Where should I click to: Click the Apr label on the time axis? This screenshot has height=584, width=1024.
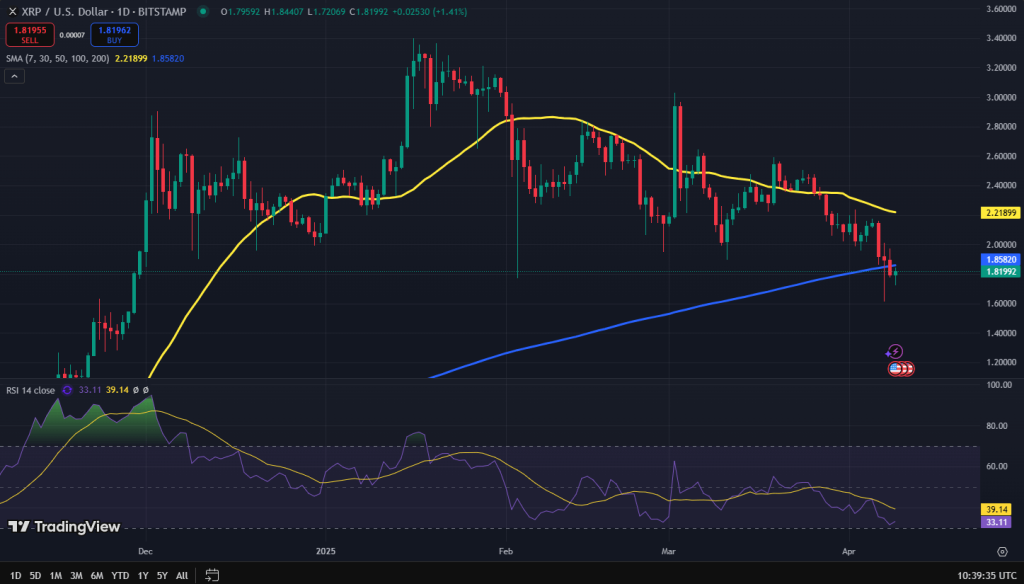point(848,552)
